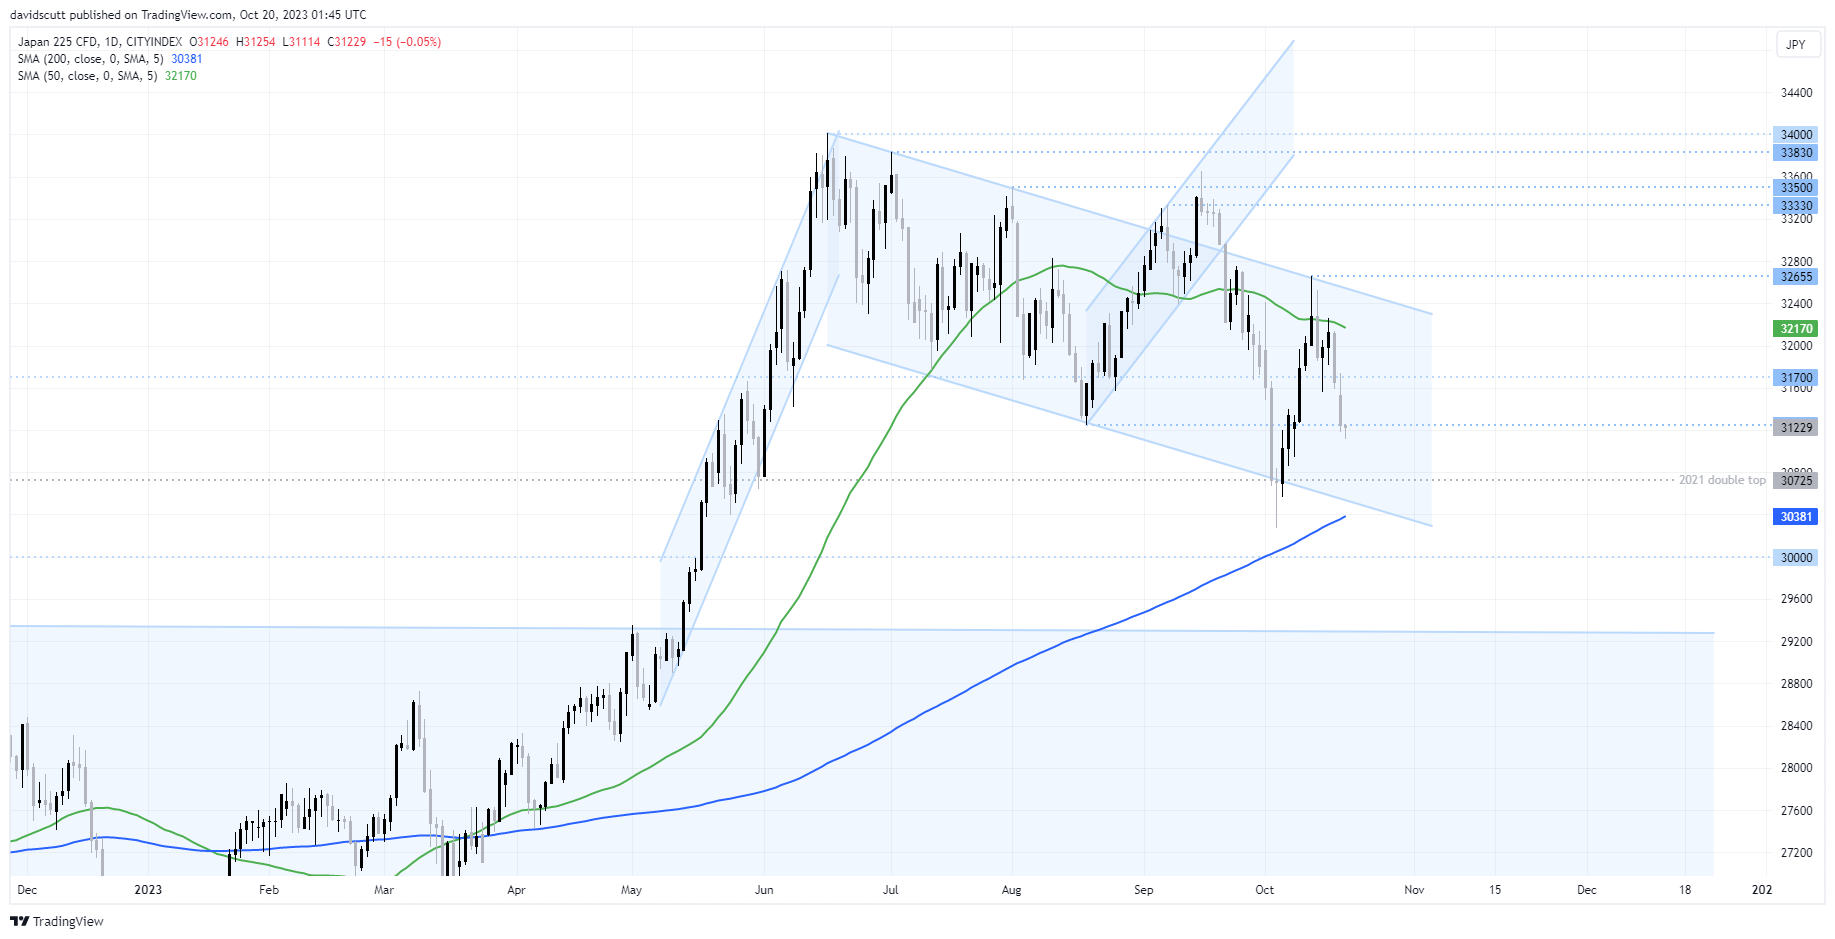Click the Oct label on time axis
Viewport: 1835px width, 939px height.
1265,890
